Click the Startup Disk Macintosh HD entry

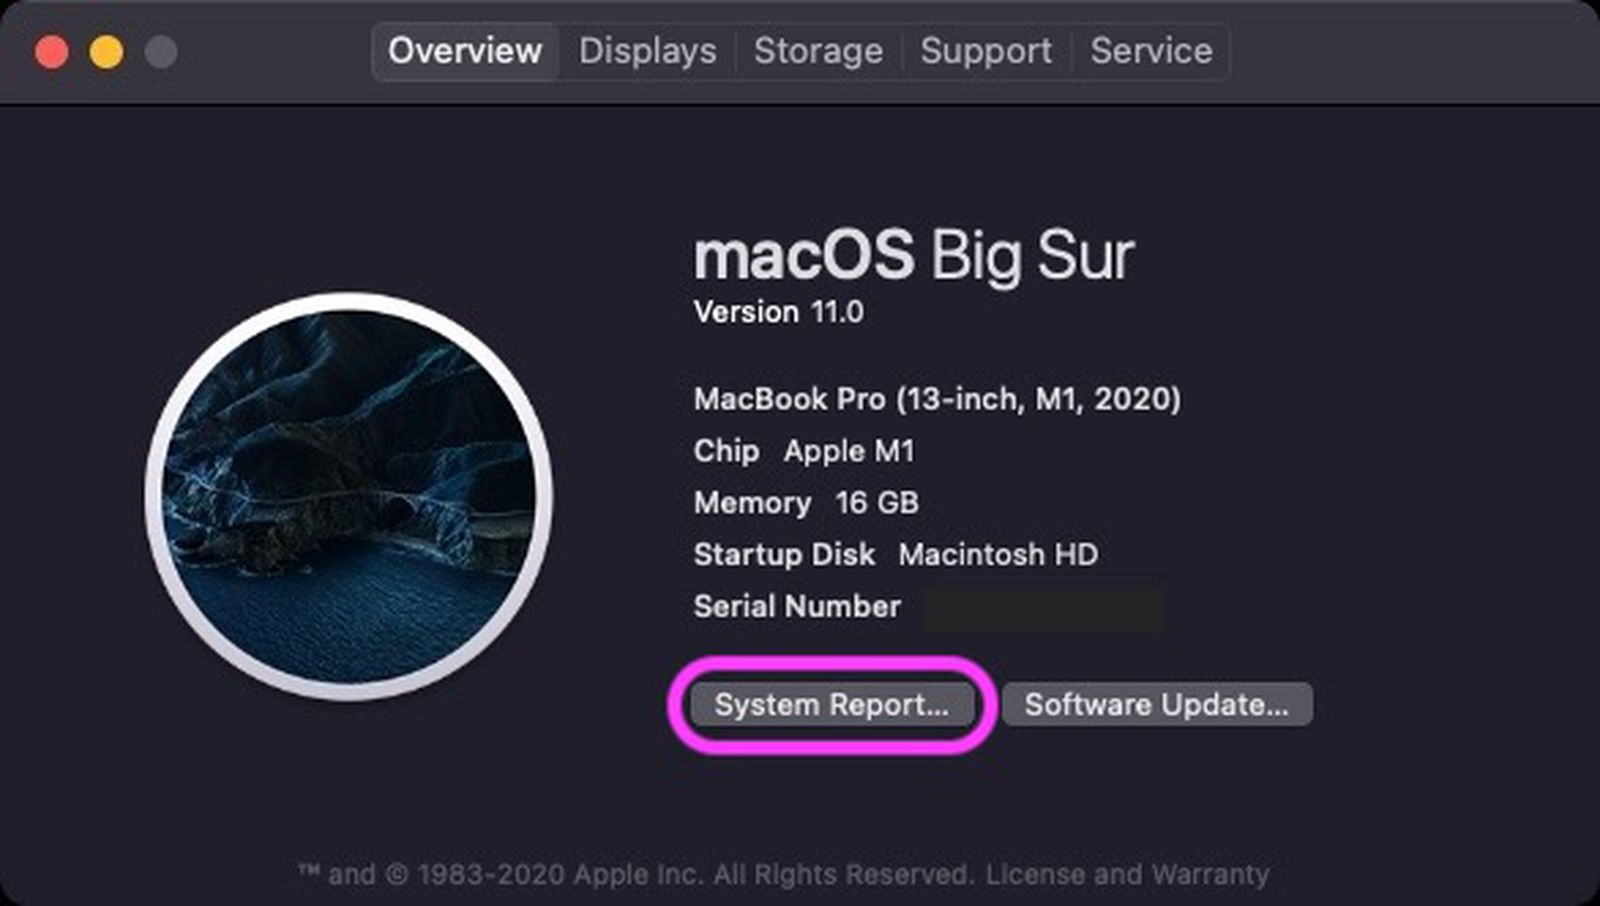(x=895, y=555)
